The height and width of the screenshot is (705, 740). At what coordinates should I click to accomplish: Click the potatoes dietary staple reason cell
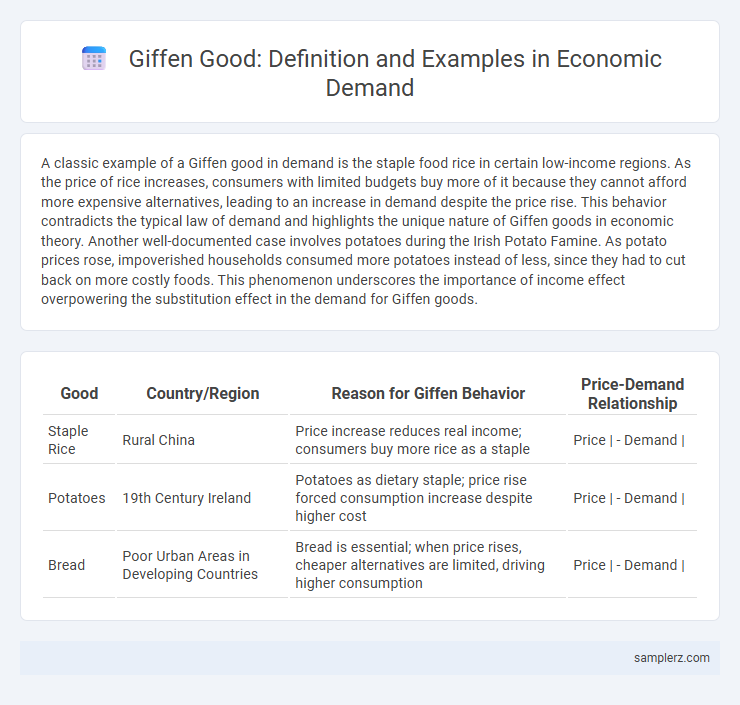point(428,498)
